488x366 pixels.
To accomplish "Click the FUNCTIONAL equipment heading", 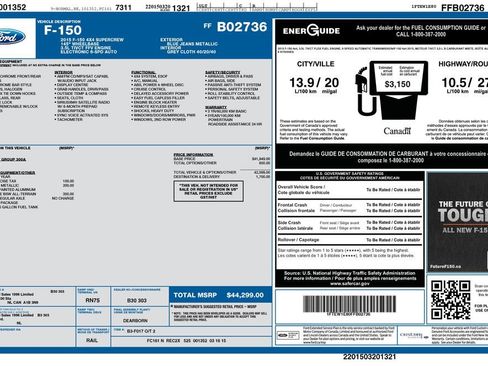I will pos(144,72).
